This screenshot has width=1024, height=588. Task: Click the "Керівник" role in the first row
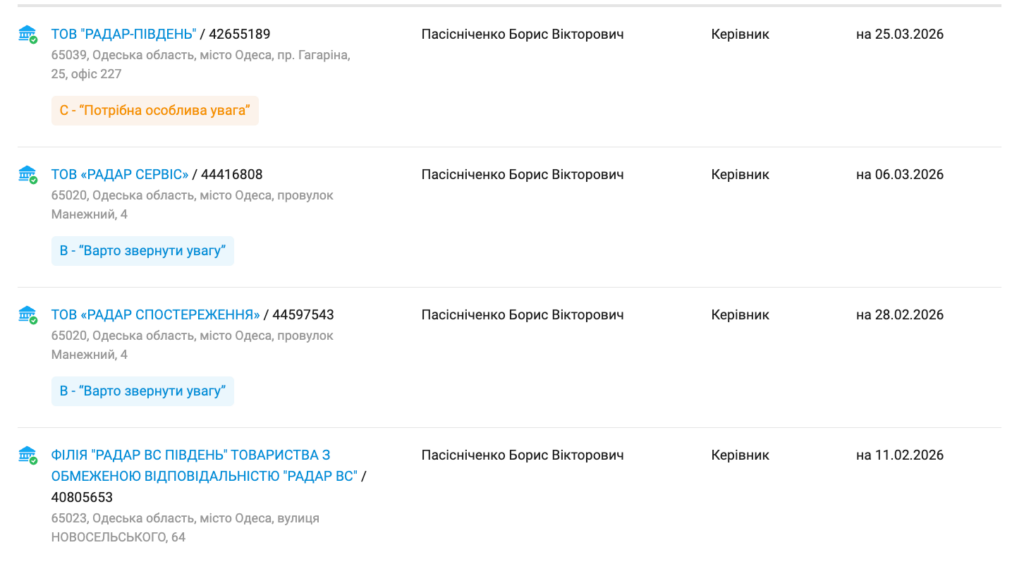[740, 34]
